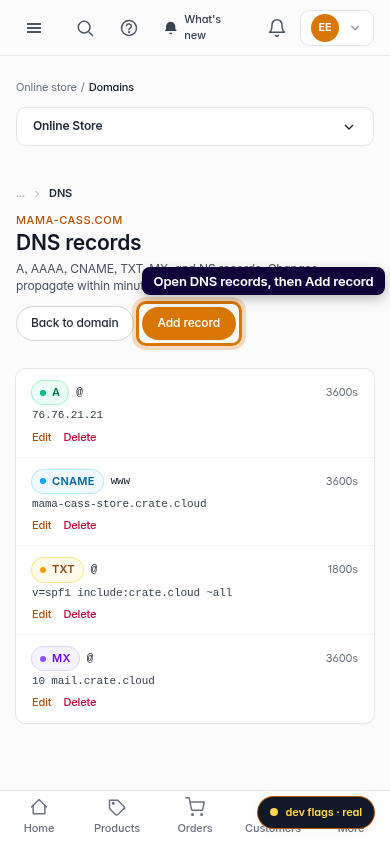Click Back to domain button
The image size is (390, 844).
tap(75, 323)
